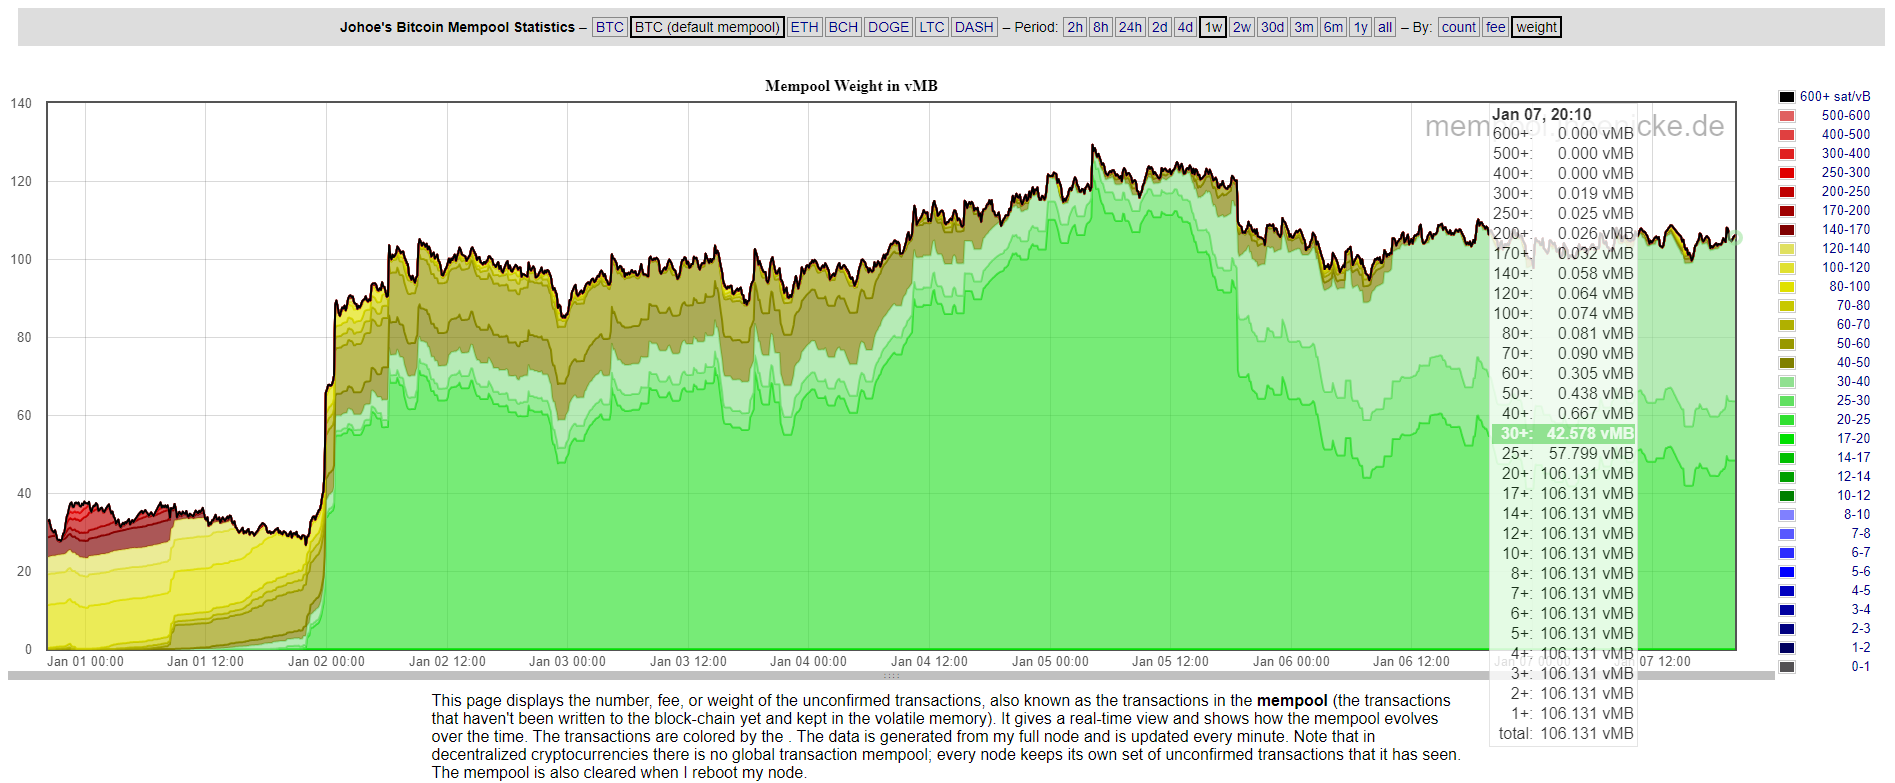Click the highlighted 30+: 42.578 vMB row
Screen dimensions: 1895x783
[1564, 433]
